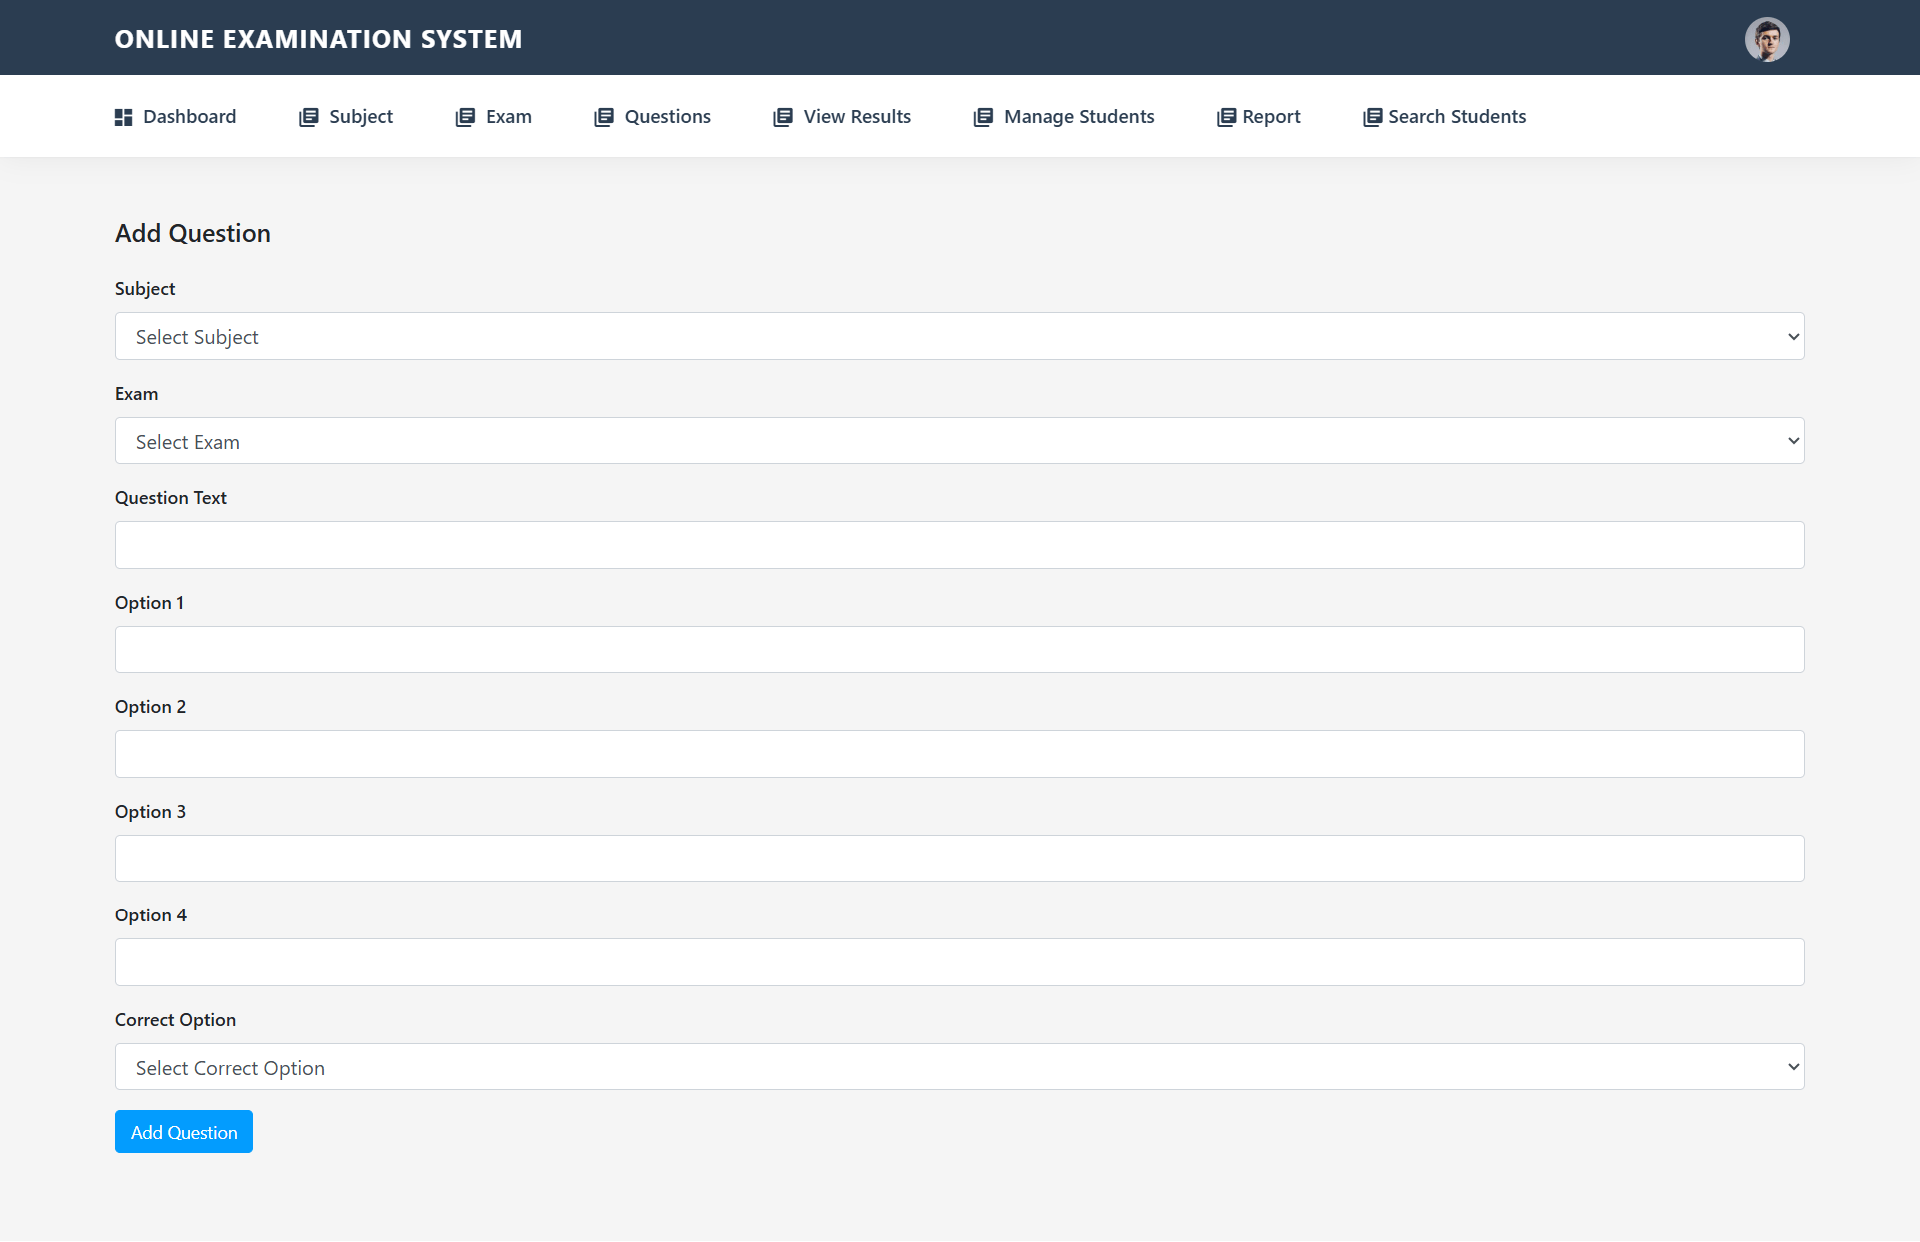Viewport: 1920px width, 1242px height.
Task: Click the Search Students icon
Action: [x=1372, y=117]
